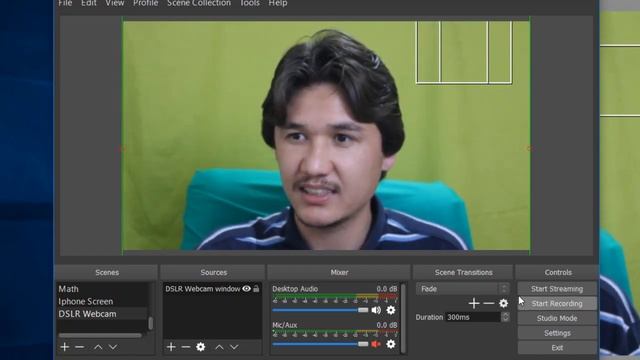Toggle lock on DSLR Webcam window source
The image size is (640, 360).
(x=256, y=289)
